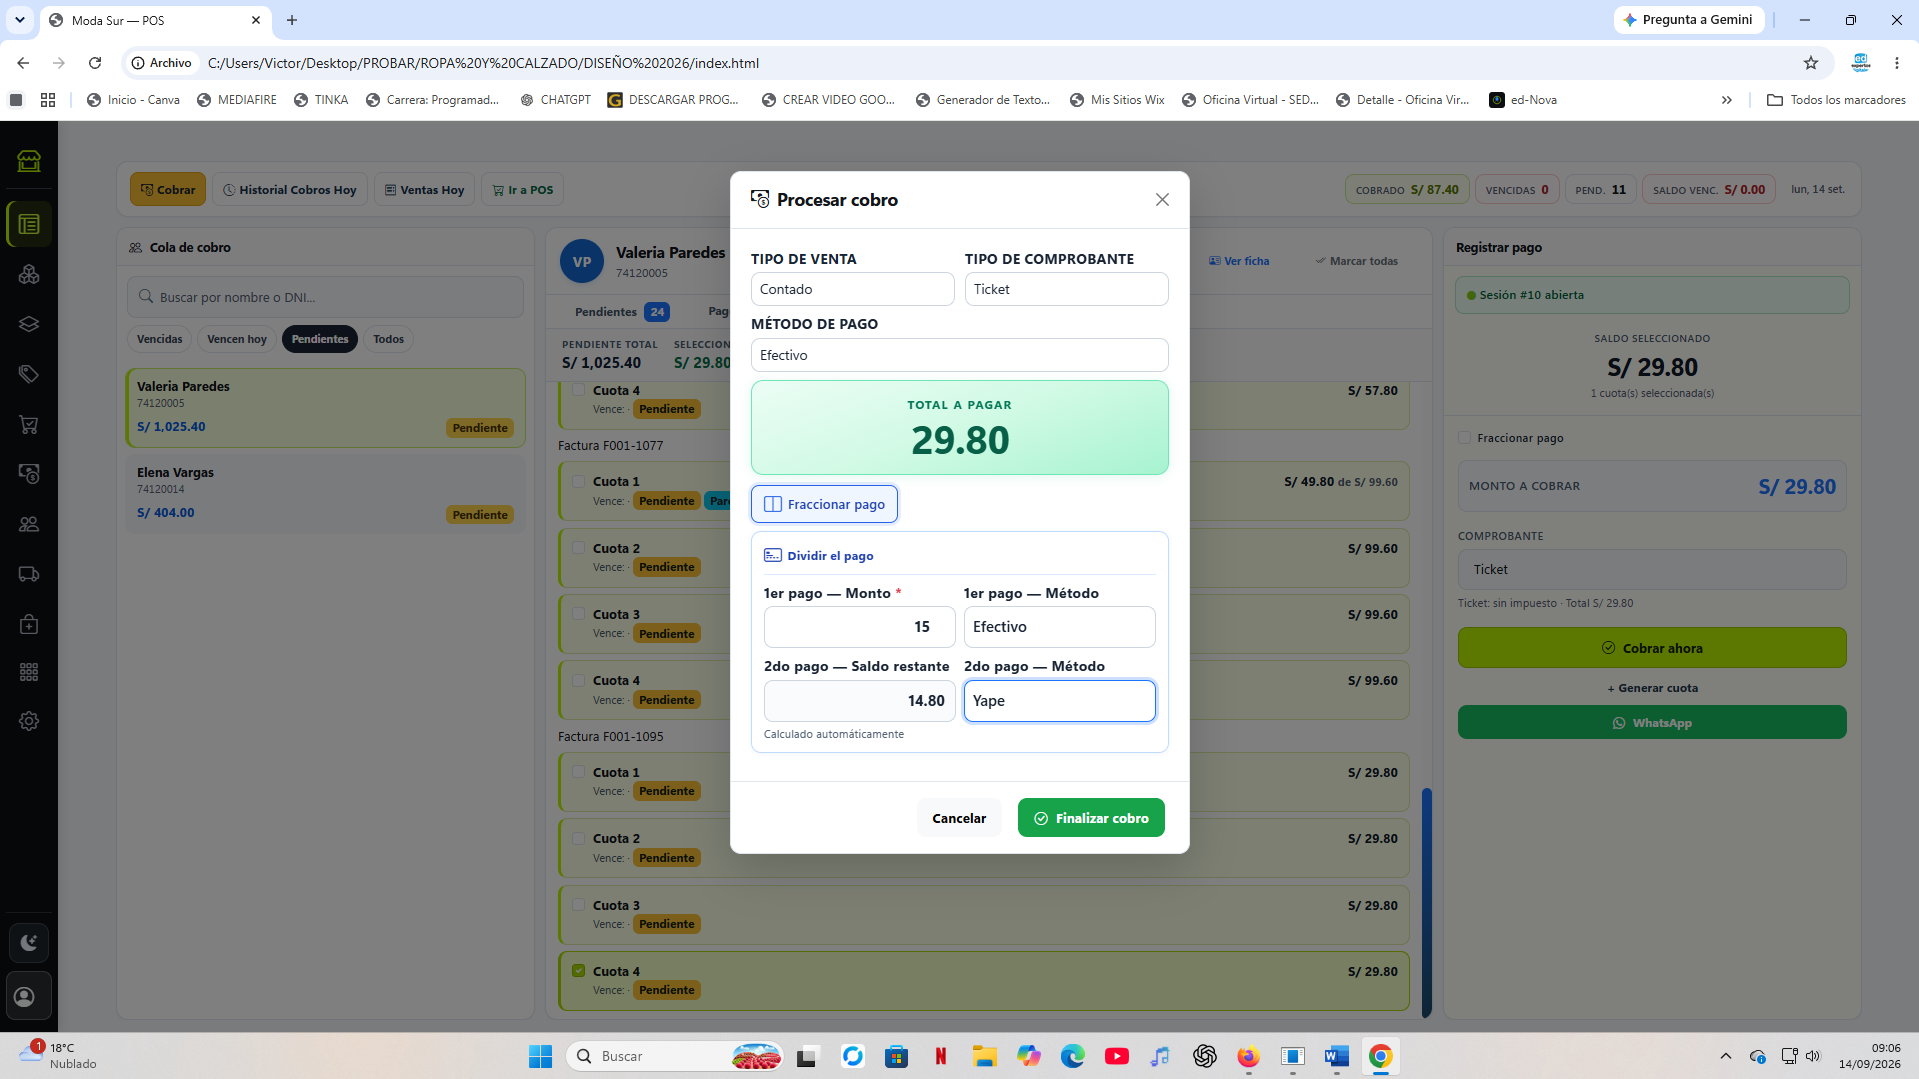
Task: Click the WhatsApp button
Action: 1652,723
